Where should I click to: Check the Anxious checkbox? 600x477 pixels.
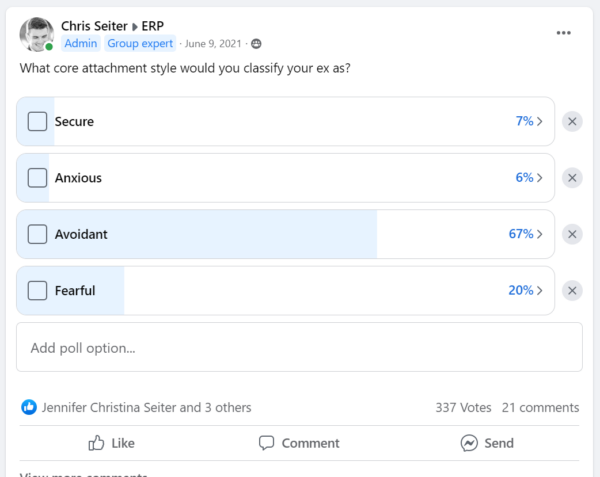37,178
